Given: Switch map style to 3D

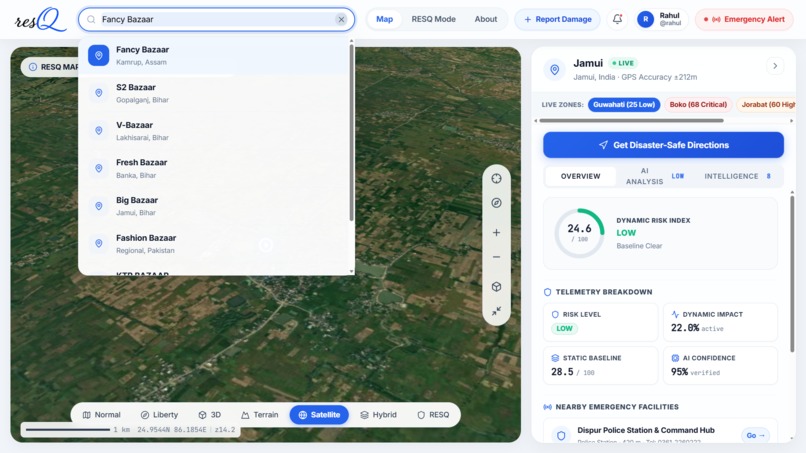Looking at the screenshot, I should tap(209, 415).
